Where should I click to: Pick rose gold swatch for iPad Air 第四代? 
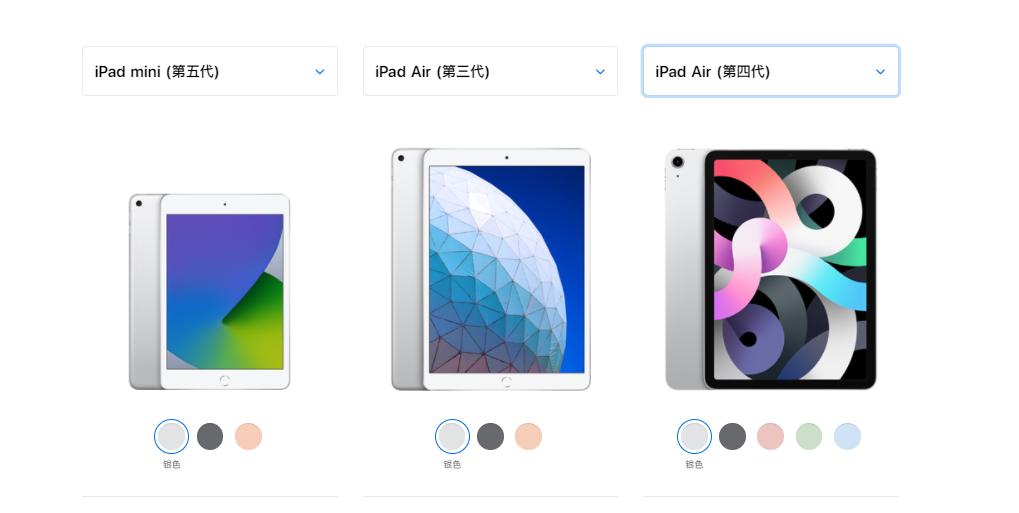771,436
